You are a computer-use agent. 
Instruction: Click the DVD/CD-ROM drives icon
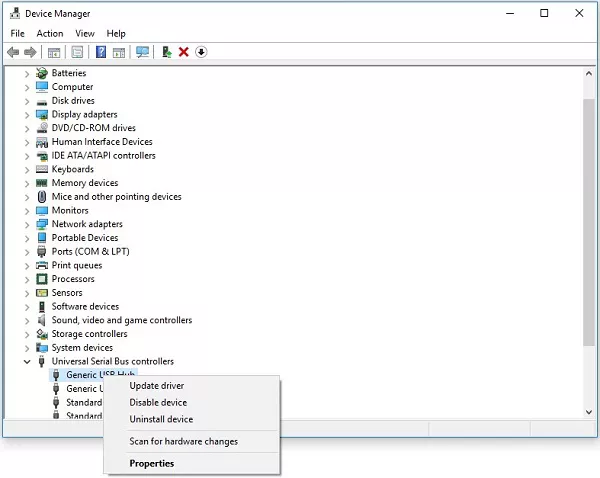42,128
